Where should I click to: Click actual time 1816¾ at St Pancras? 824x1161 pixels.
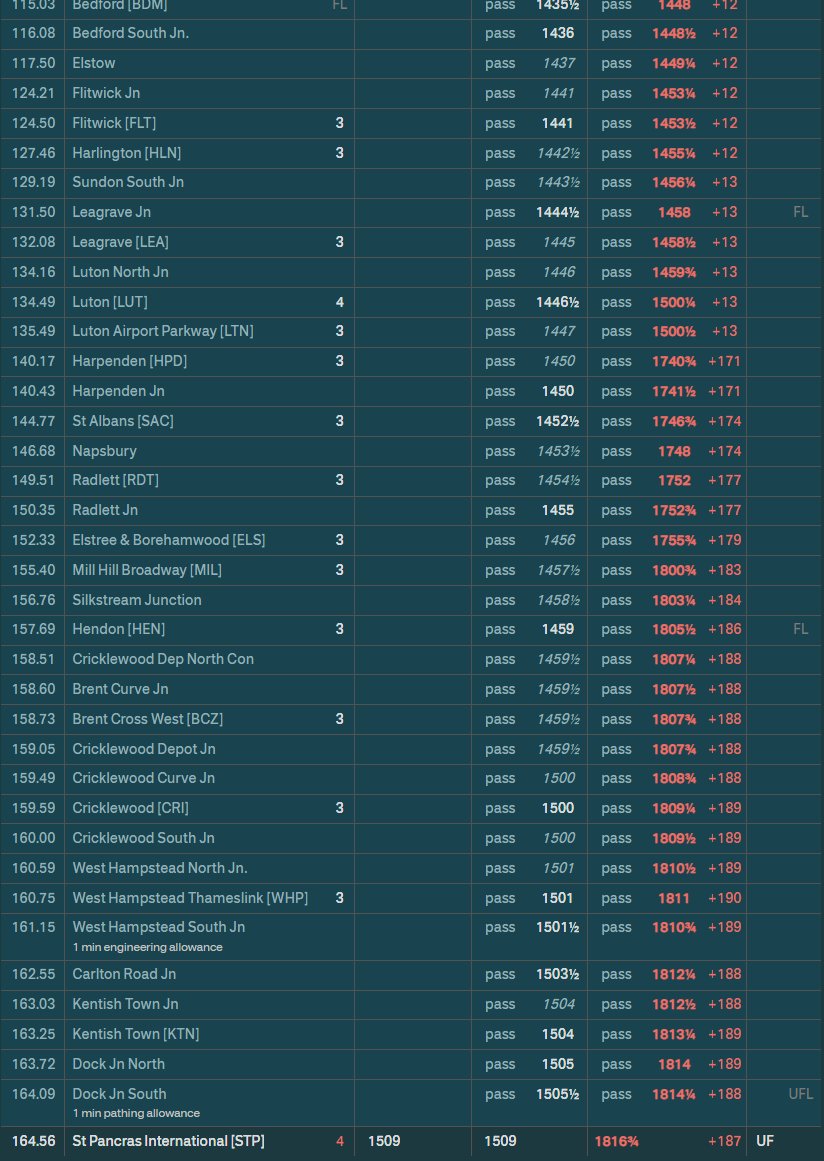(617, 1142)
